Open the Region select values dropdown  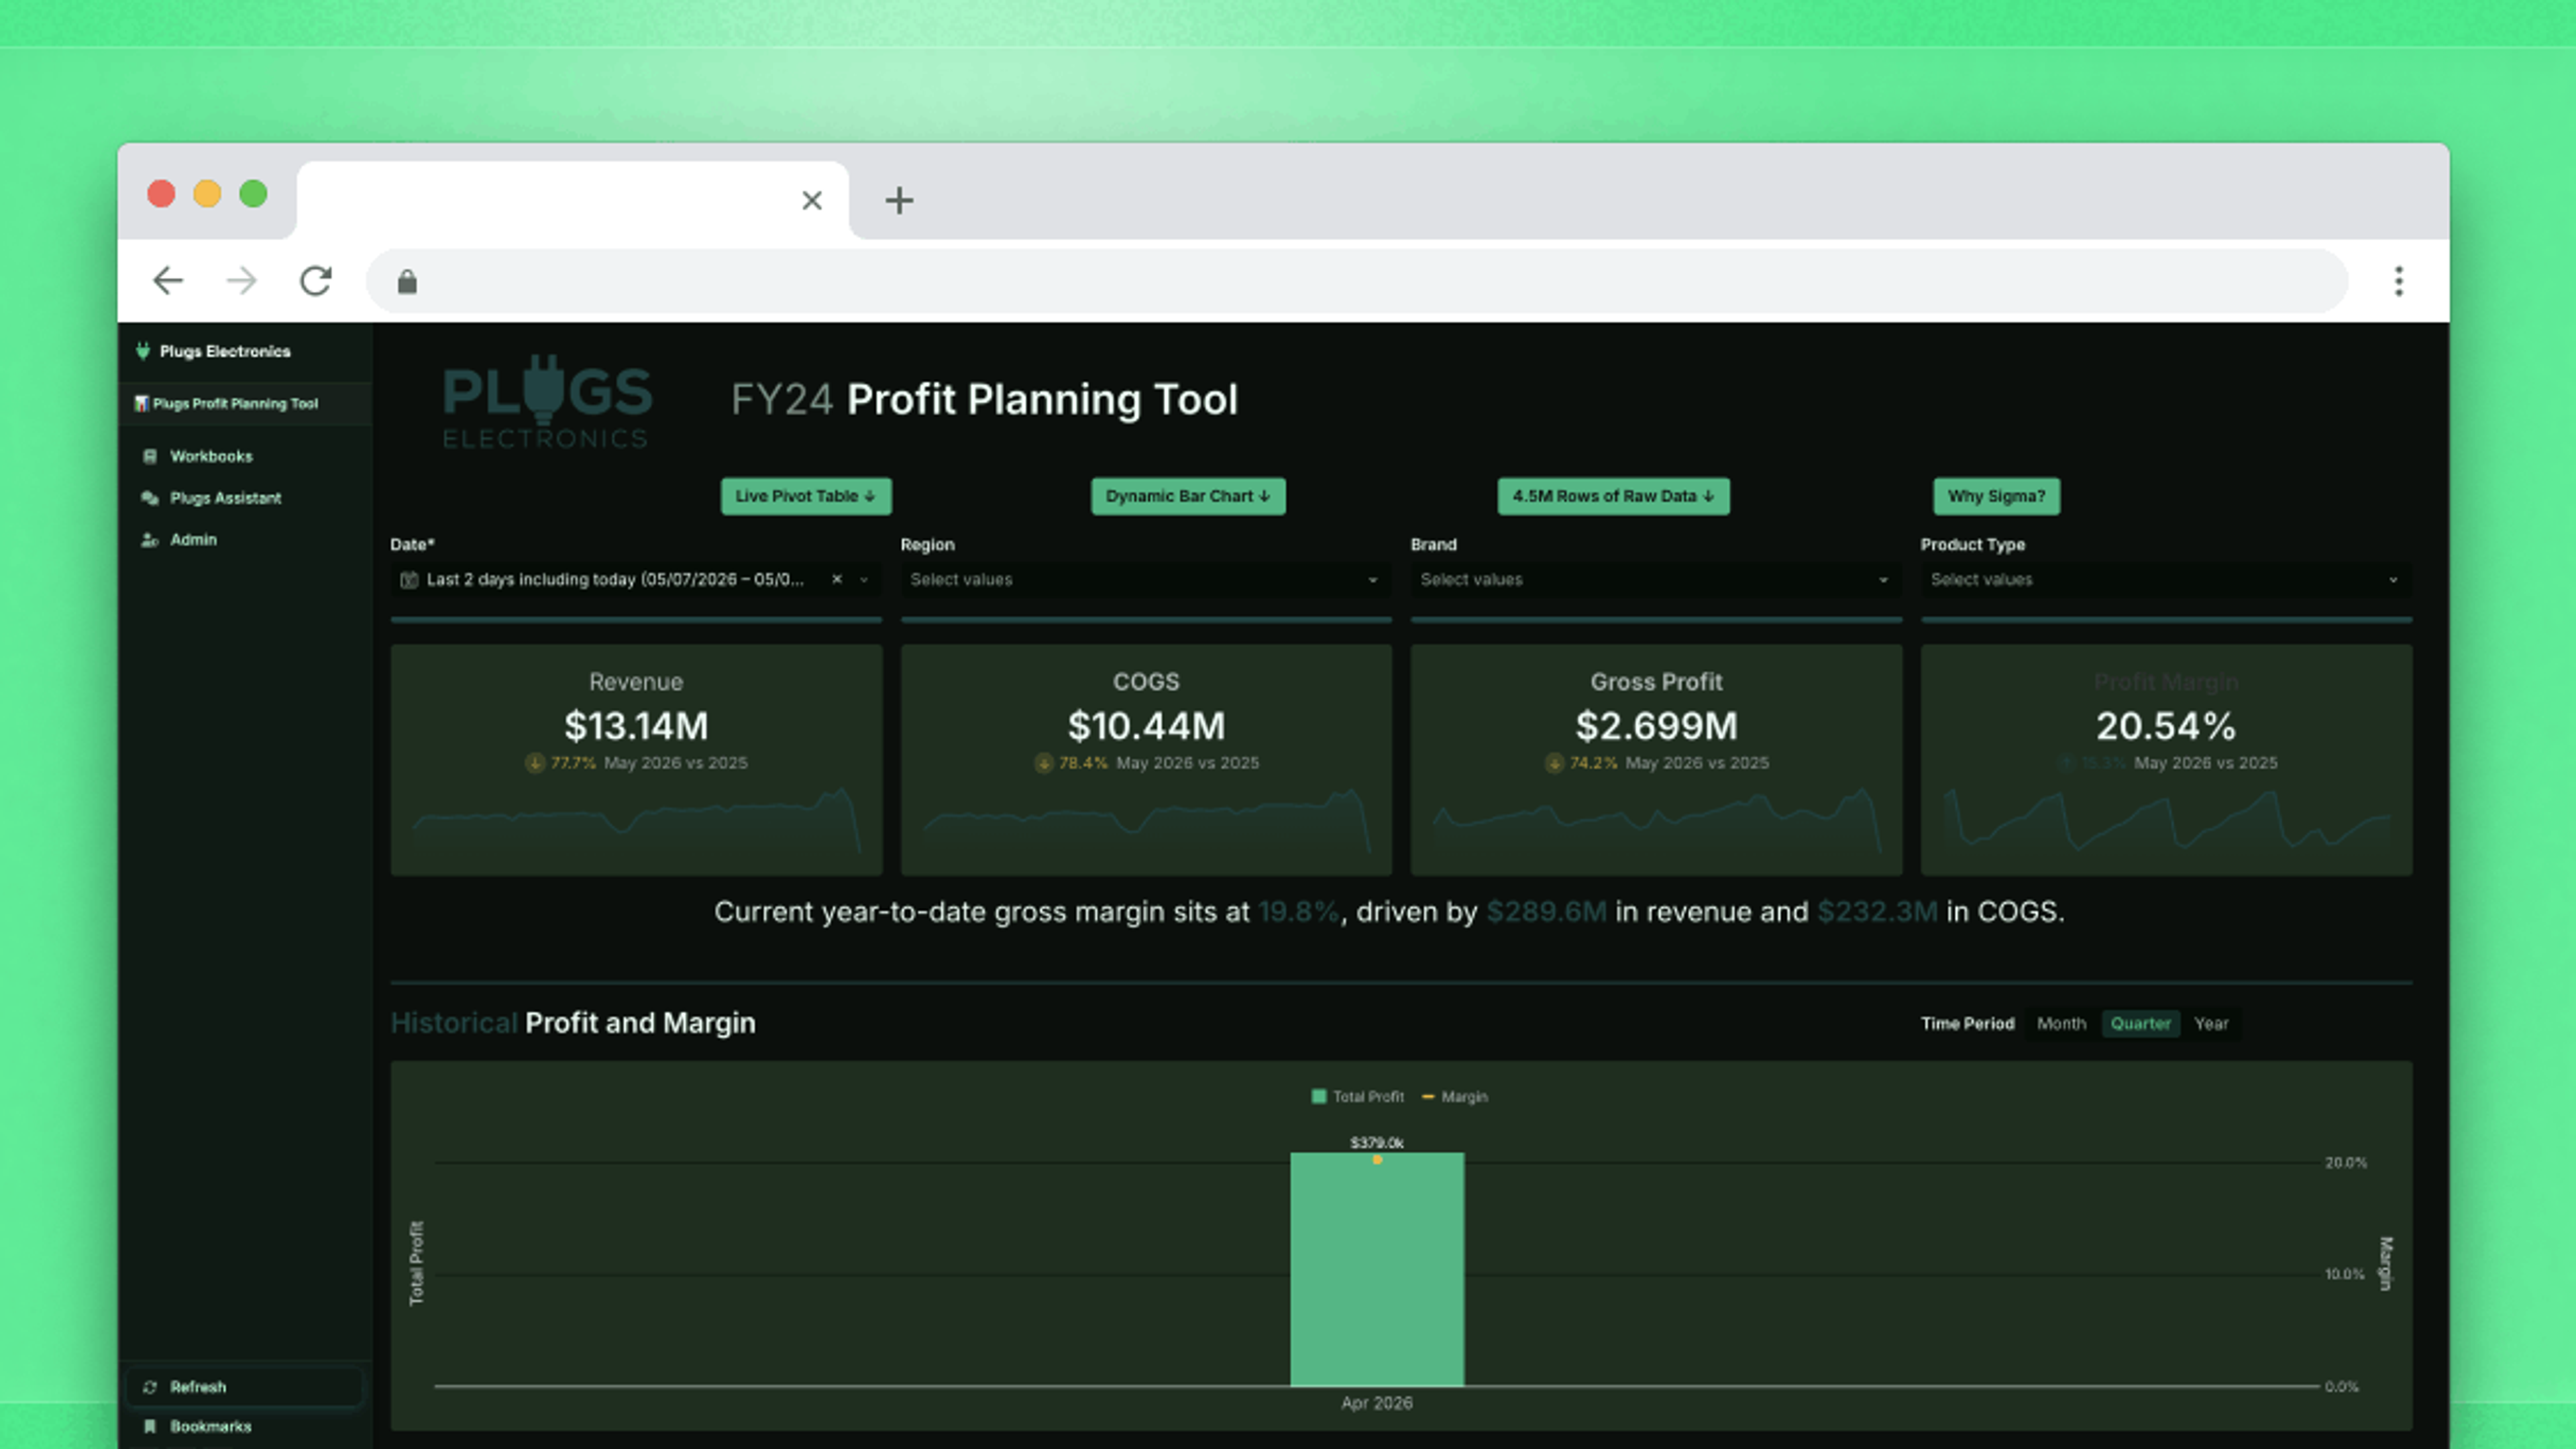point(1146,580)
